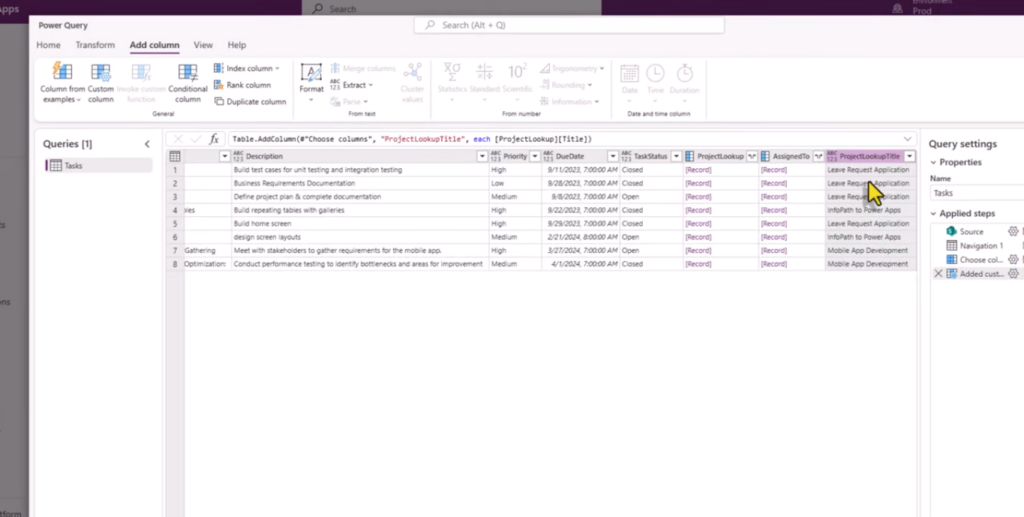Open the Format text tool

[312, 81]
